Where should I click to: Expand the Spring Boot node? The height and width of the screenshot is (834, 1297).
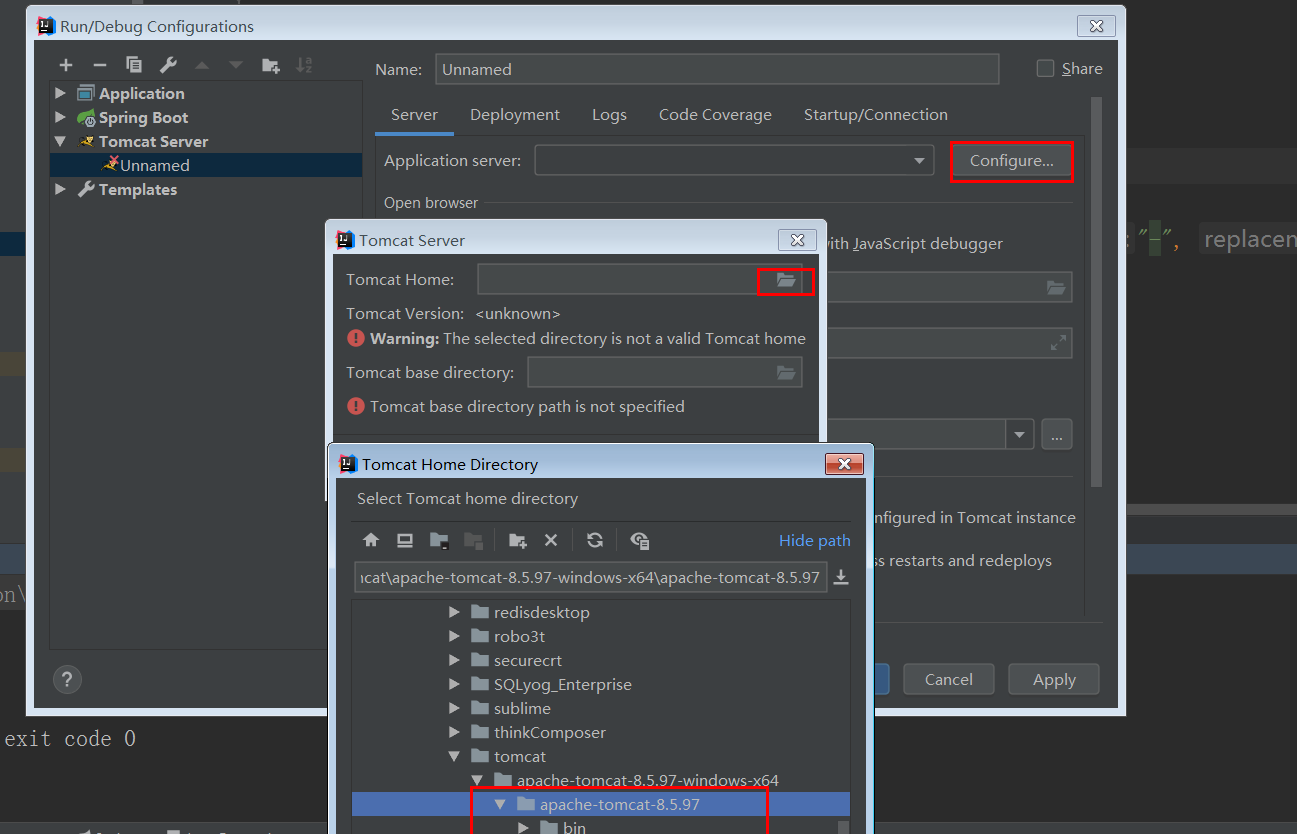click(61, 117)
